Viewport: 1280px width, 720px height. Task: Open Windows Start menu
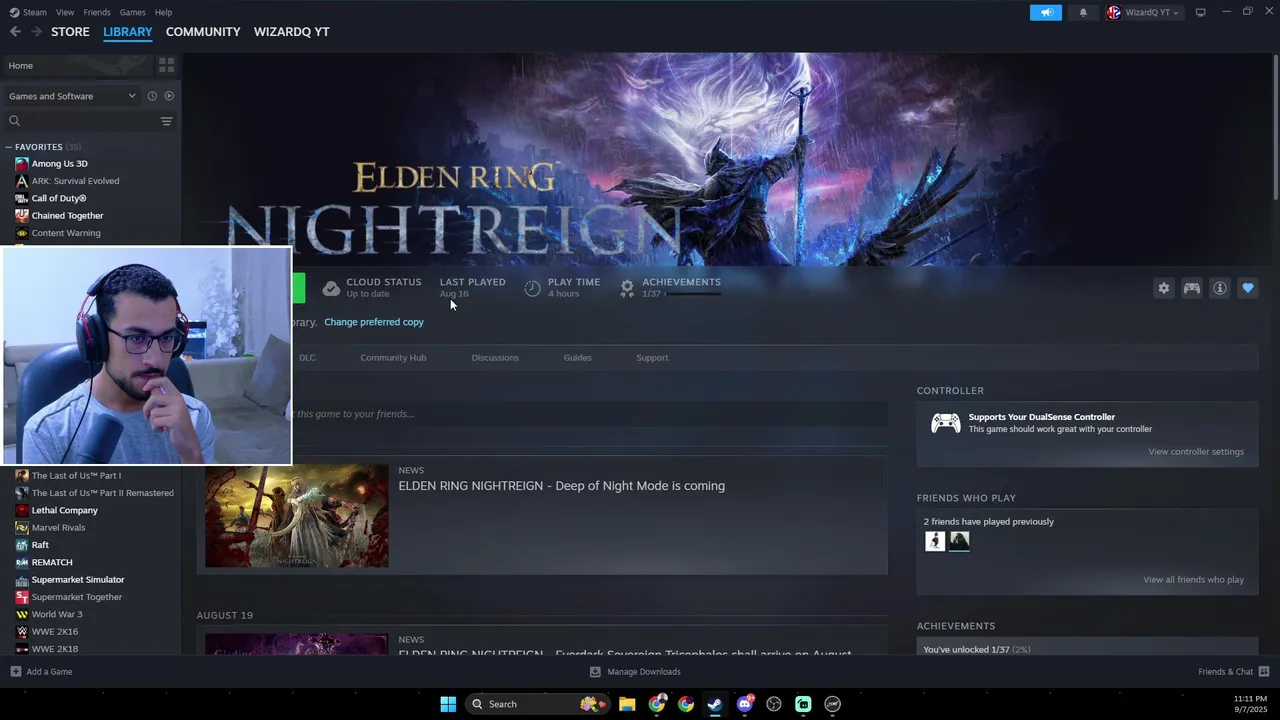448,704
